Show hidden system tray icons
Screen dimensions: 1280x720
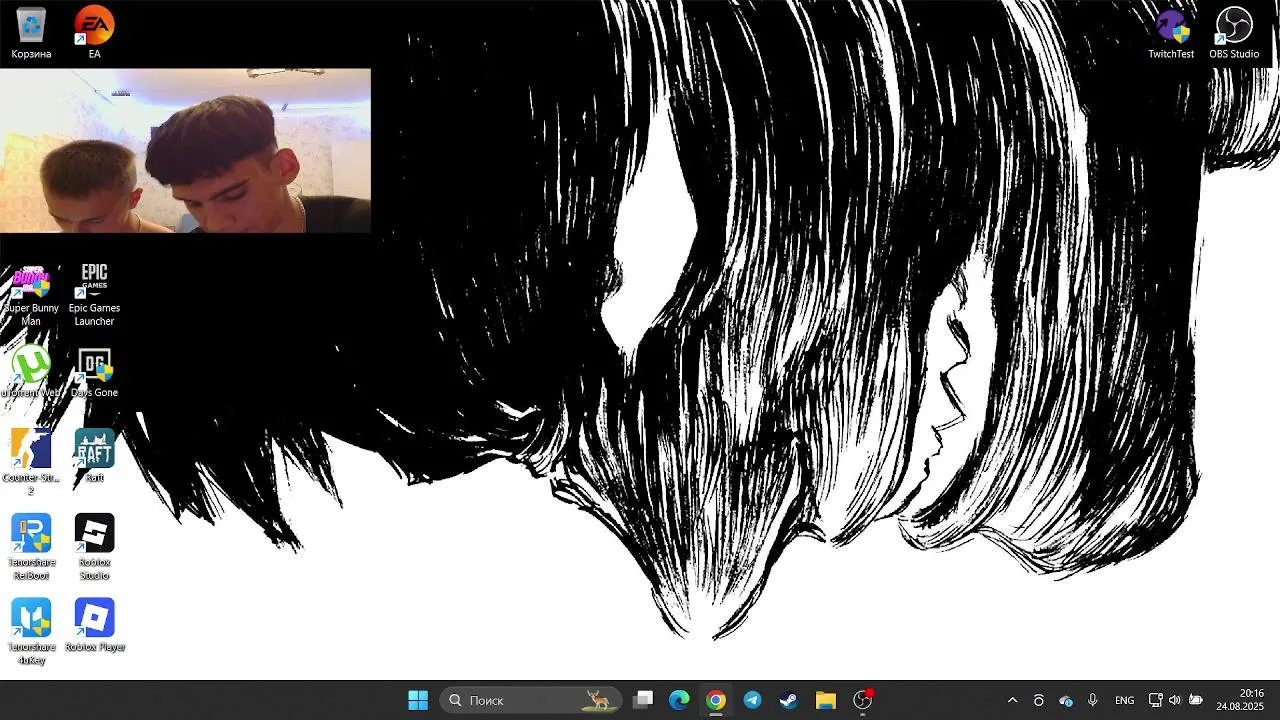pyautogui.click(x=1012, y=700)
